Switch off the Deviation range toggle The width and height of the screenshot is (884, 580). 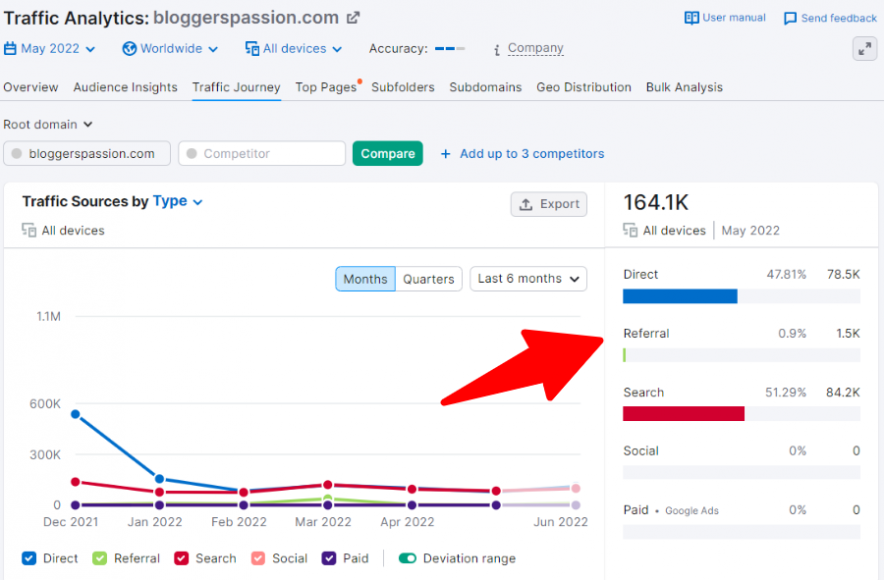point(408,558)
